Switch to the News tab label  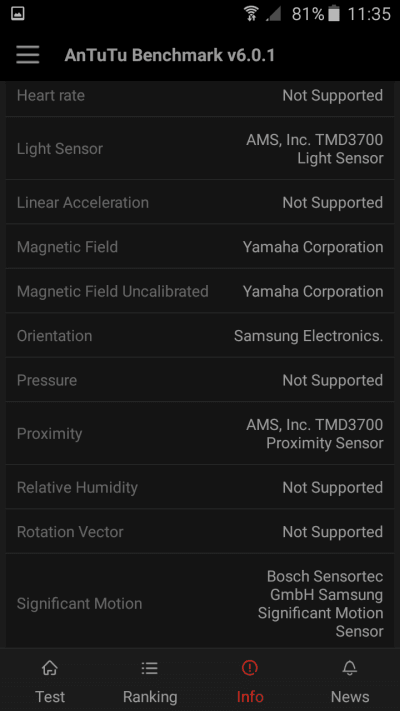[x=350, y=696]
